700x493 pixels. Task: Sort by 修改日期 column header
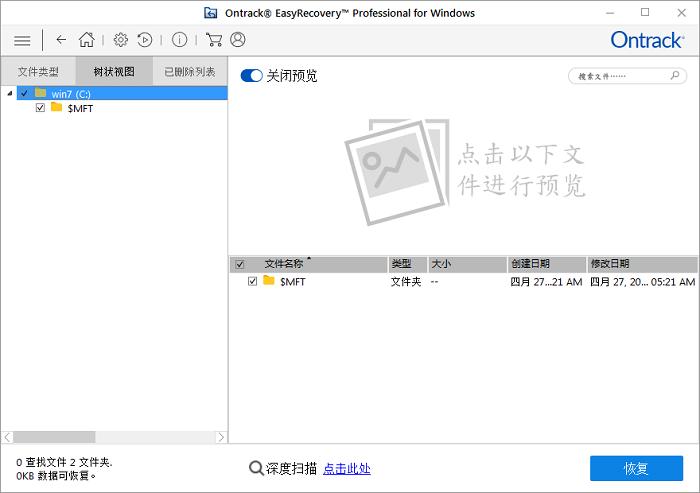(642, 264)
